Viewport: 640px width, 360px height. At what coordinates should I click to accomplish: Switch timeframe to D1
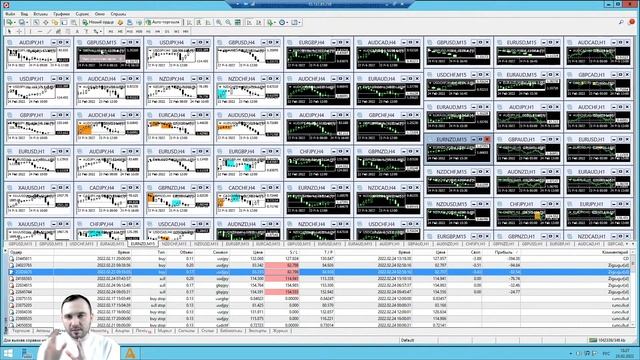(167, 31)
